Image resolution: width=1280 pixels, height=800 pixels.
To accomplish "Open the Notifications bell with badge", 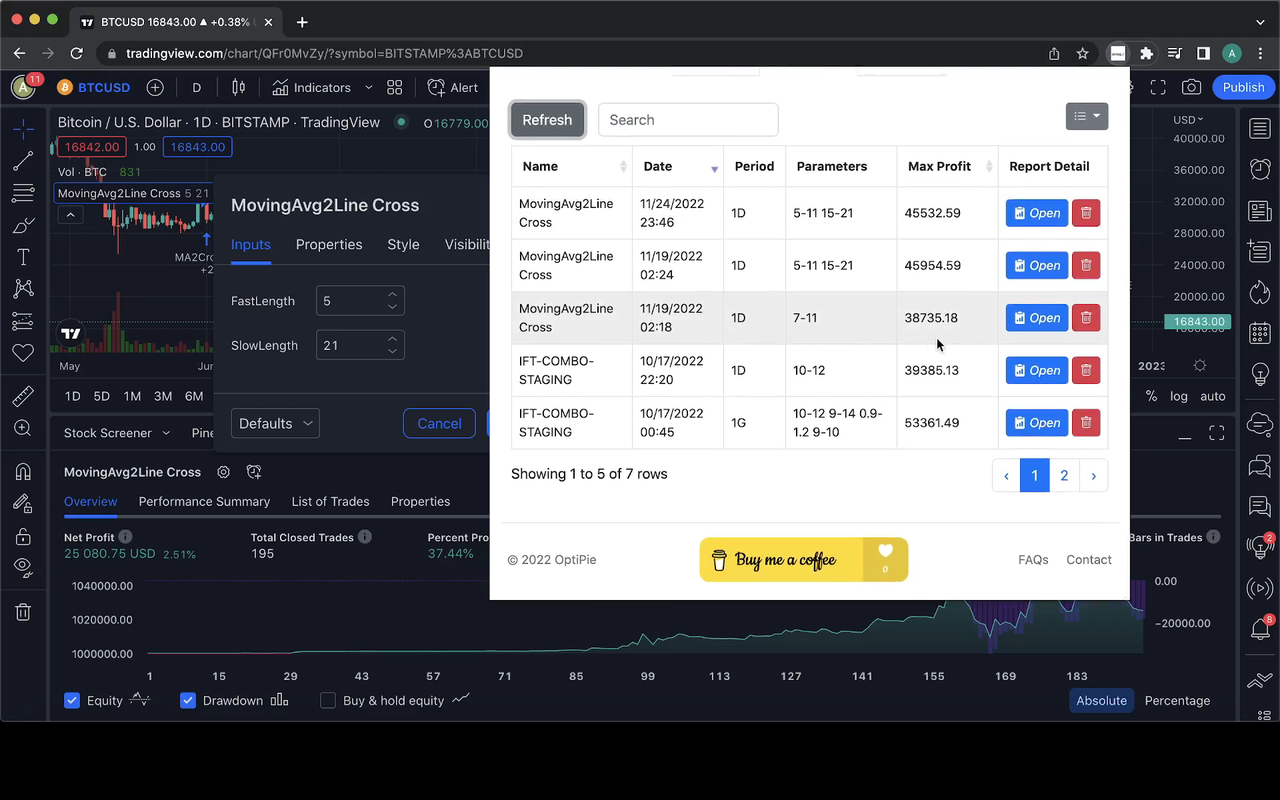I will (x=1260, y=628).
